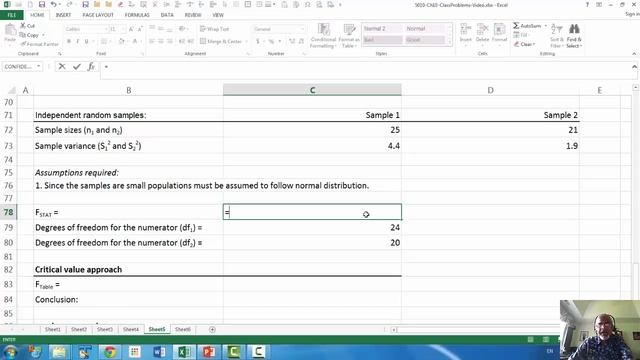Click the Cut scissors button
The height and width of the screenshot is (360, 640).
27,26
